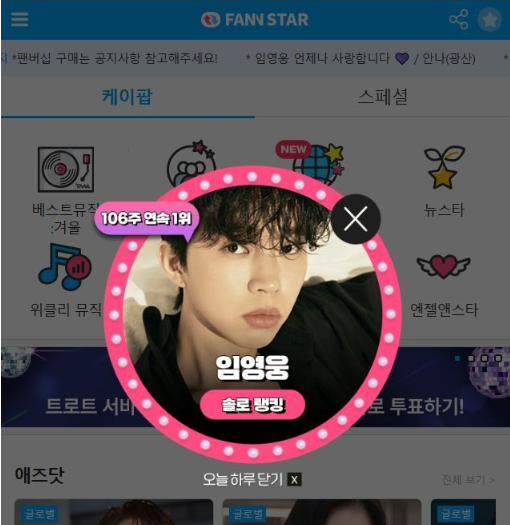Expand 전체 보기 link with chevron

tap(468, 480)
